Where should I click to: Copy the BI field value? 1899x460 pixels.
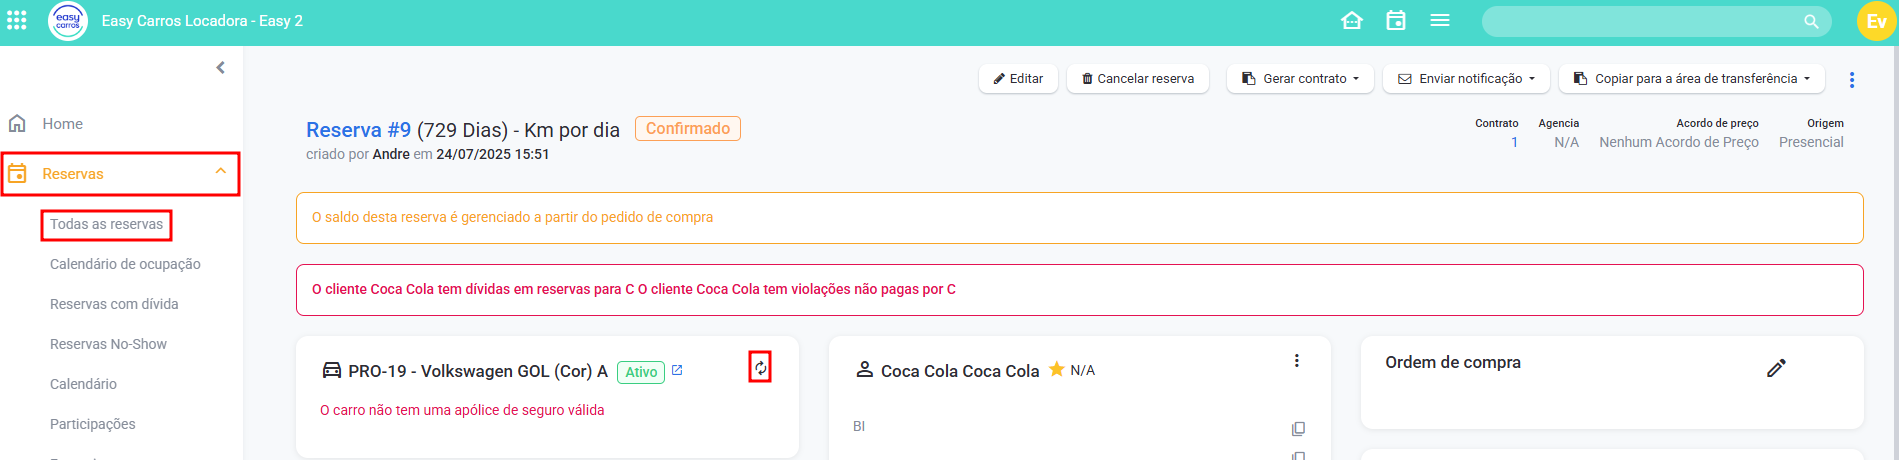tap(1298, 429)
